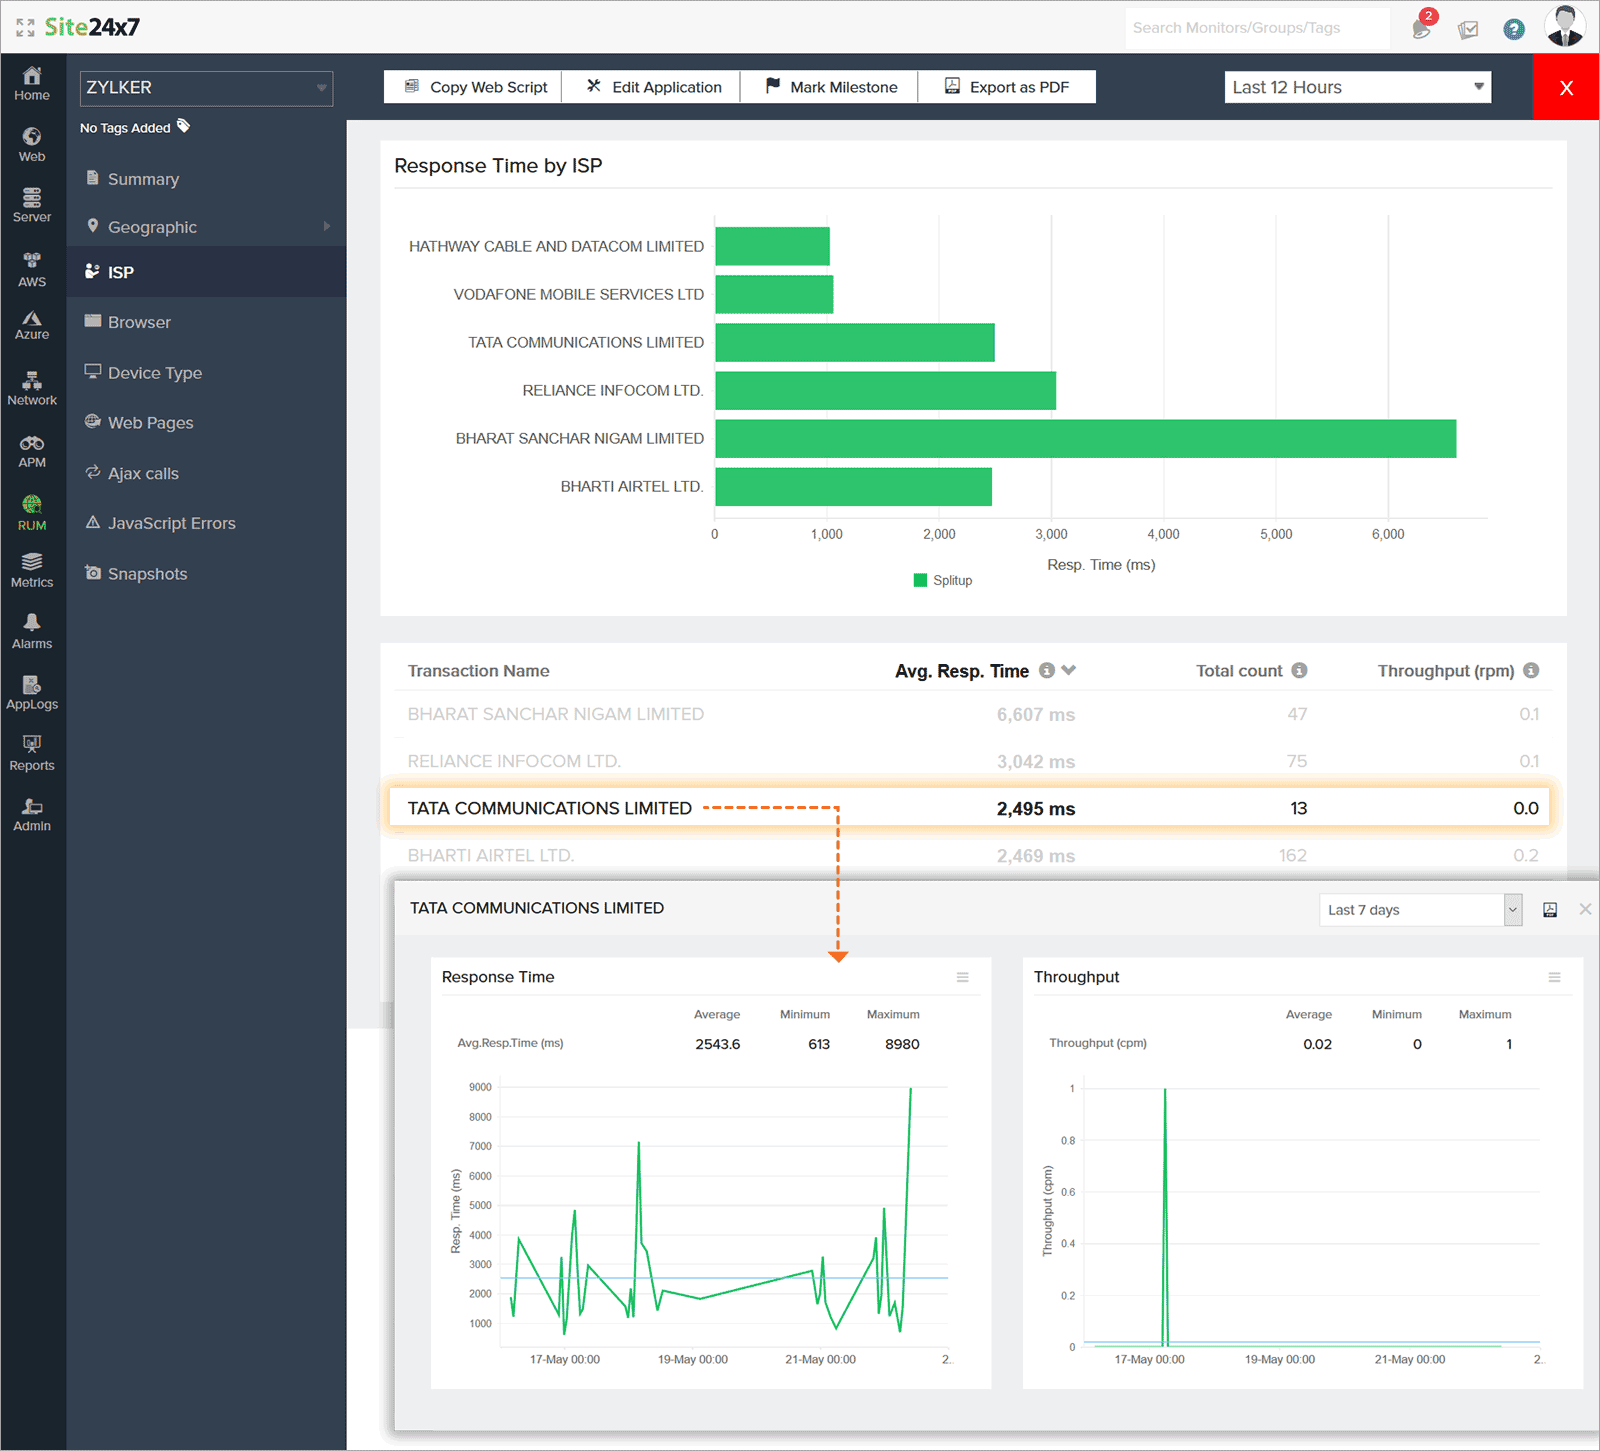Expand the Geographic submenu arrow
This screenshot has height=1451, width=1600.
tap(327, 226)
